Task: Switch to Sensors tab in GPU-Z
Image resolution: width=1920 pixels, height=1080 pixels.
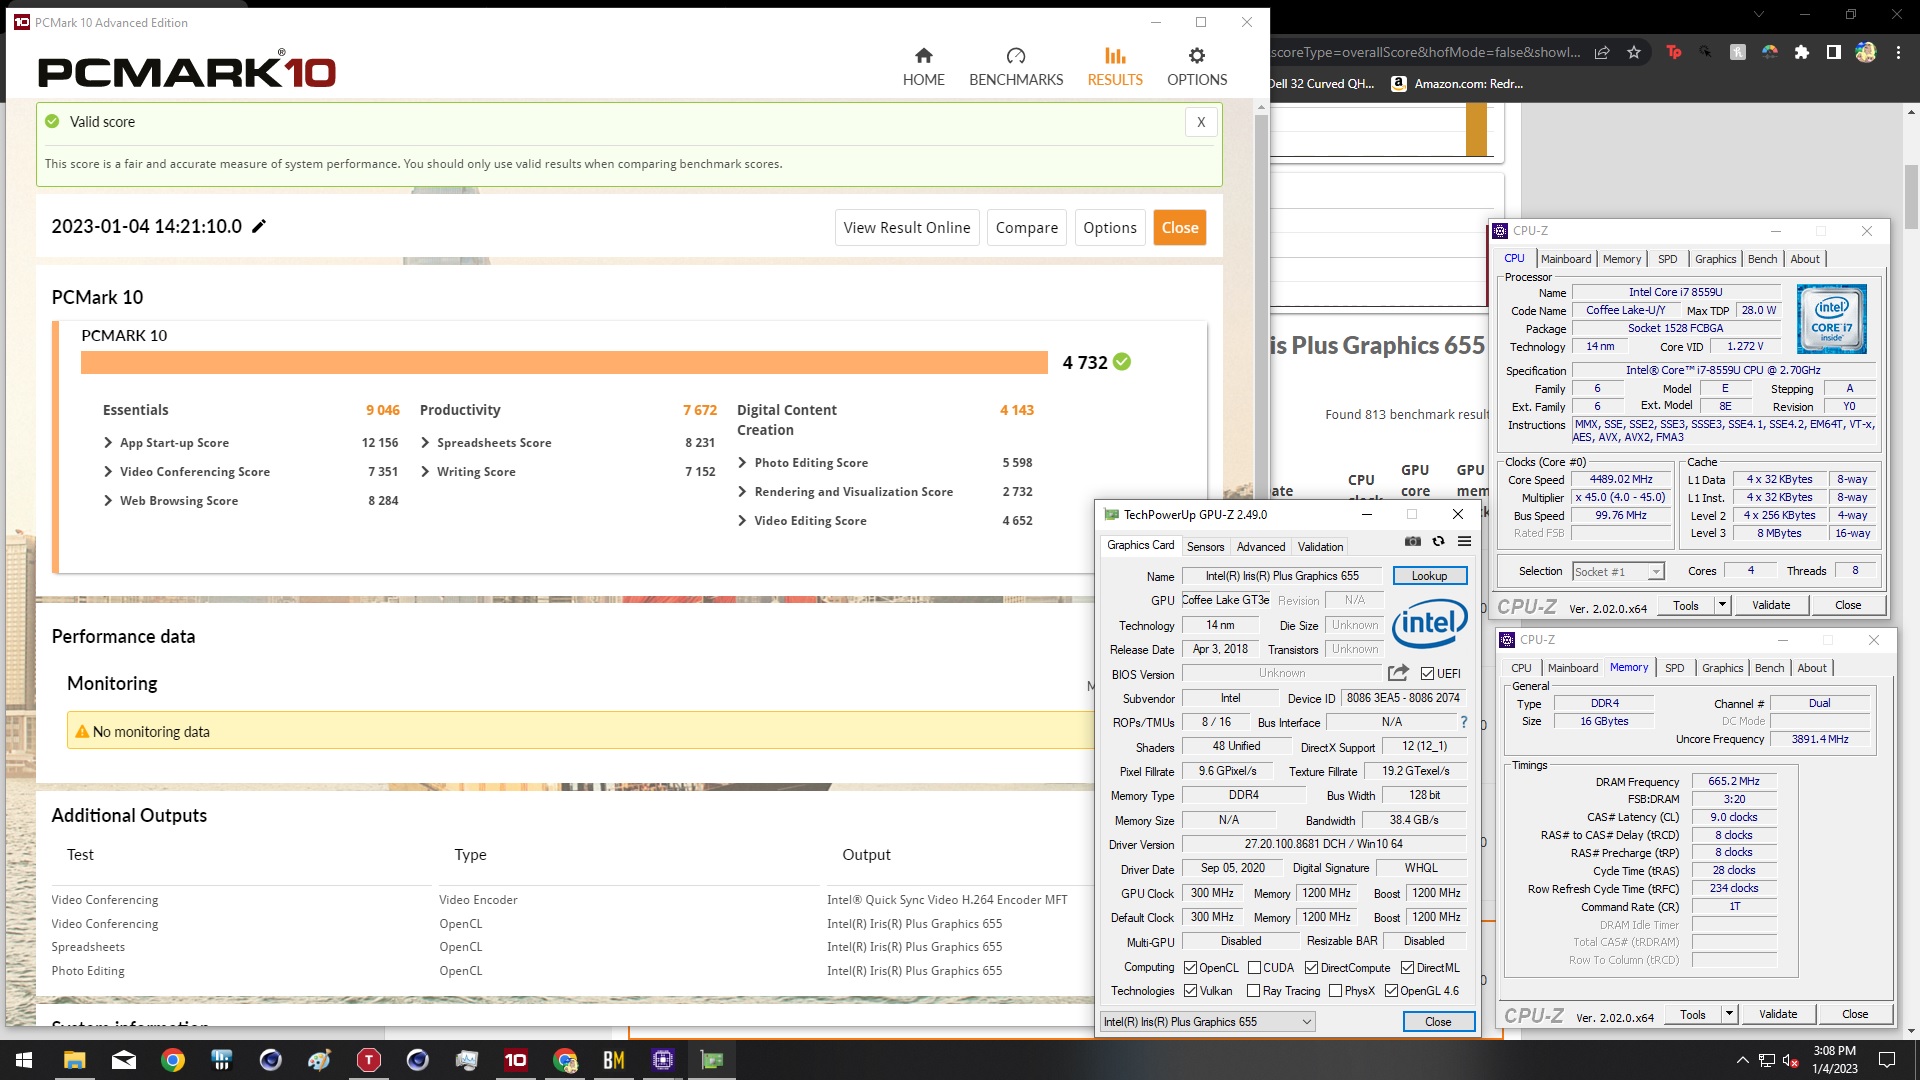Action: coord(1205,547)
